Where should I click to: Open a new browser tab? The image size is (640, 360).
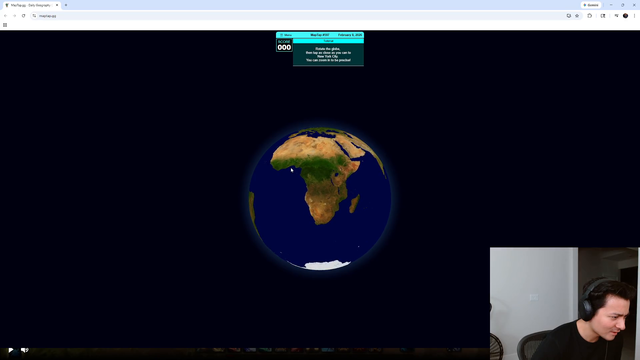click(66, 5)
